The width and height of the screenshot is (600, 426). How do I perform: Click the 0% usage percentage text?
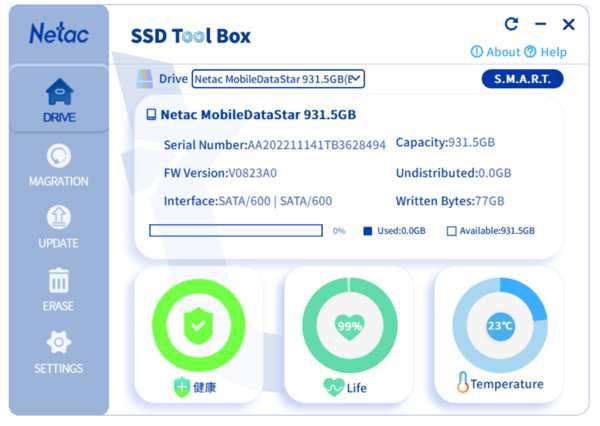339,231
